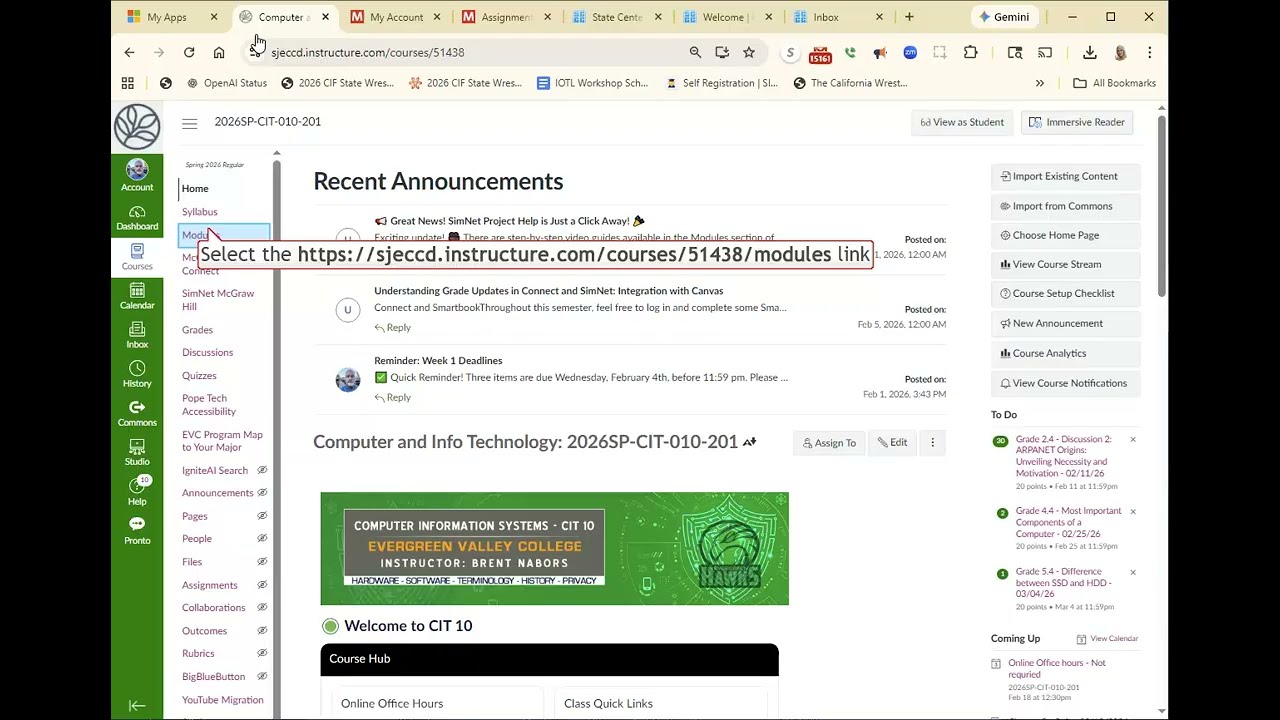
Task: Open Studio in global navigation
Action: coord(137,452)
